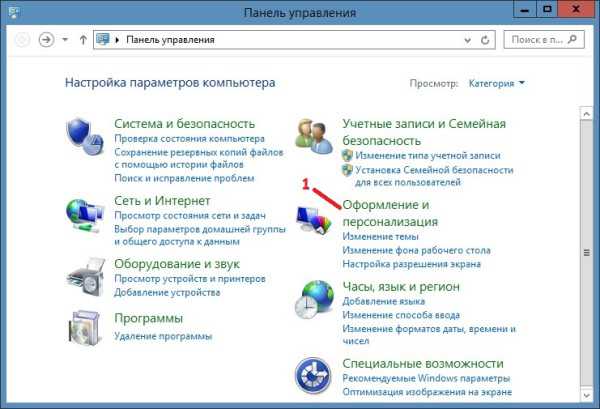Maximize the Control Panel window
600x409 pixels.
[x=547, y=10]
